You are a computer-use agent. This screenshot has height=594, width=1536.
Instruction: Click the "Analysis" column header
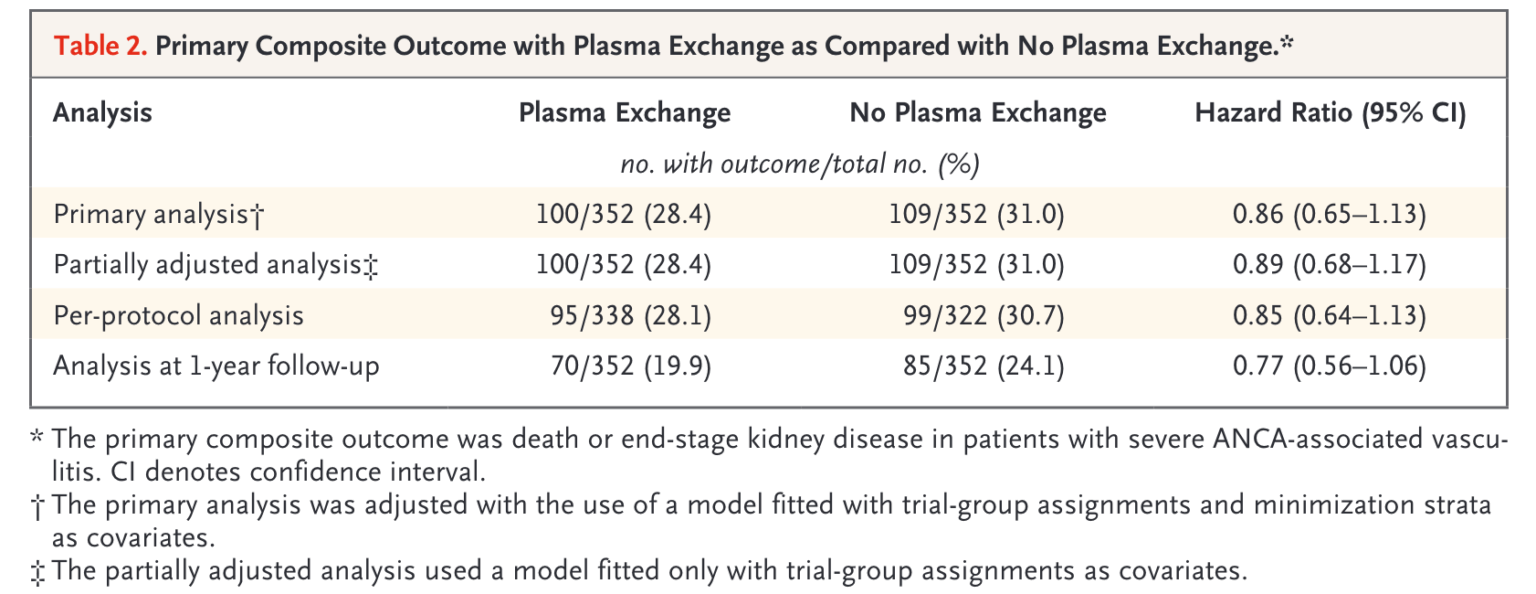pos(103,112)
